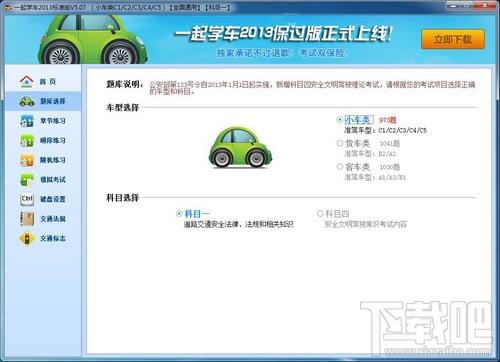Click the 973题 count text
The image size is (500, 362).
coord(388,120)
